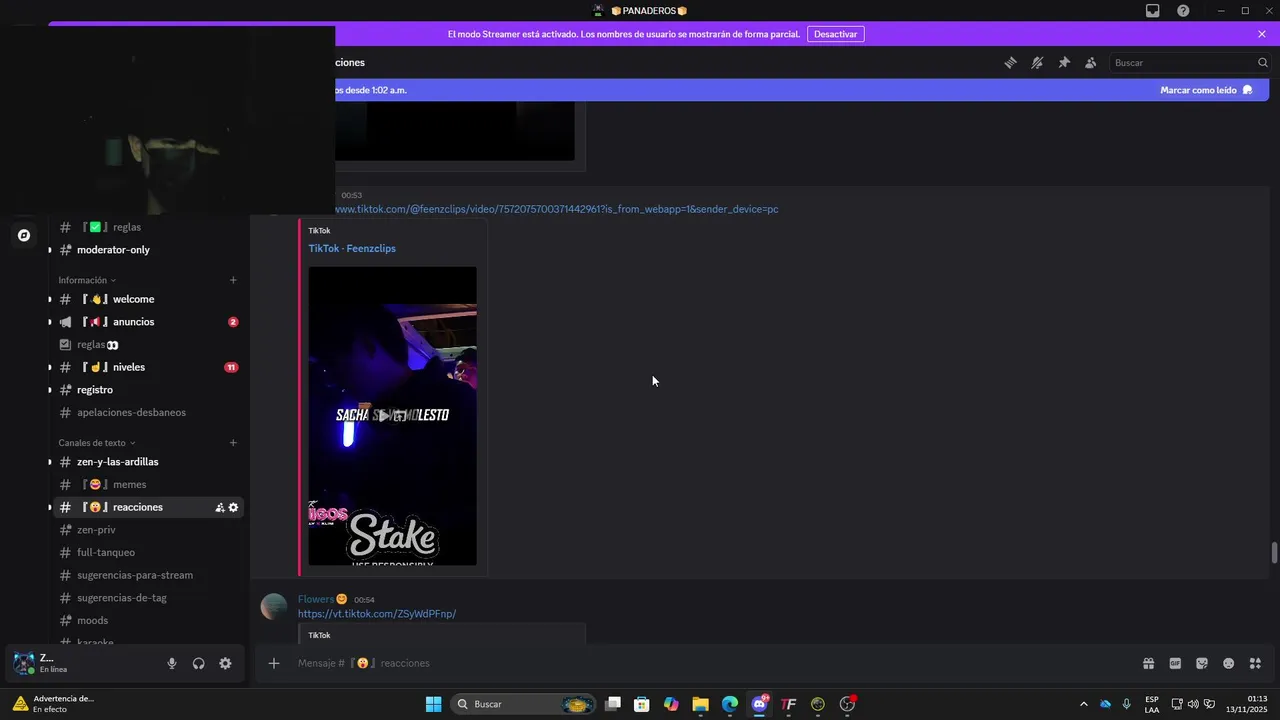
Task: Focus the Mensaje # reacciones input box
Action: point(710,663)
